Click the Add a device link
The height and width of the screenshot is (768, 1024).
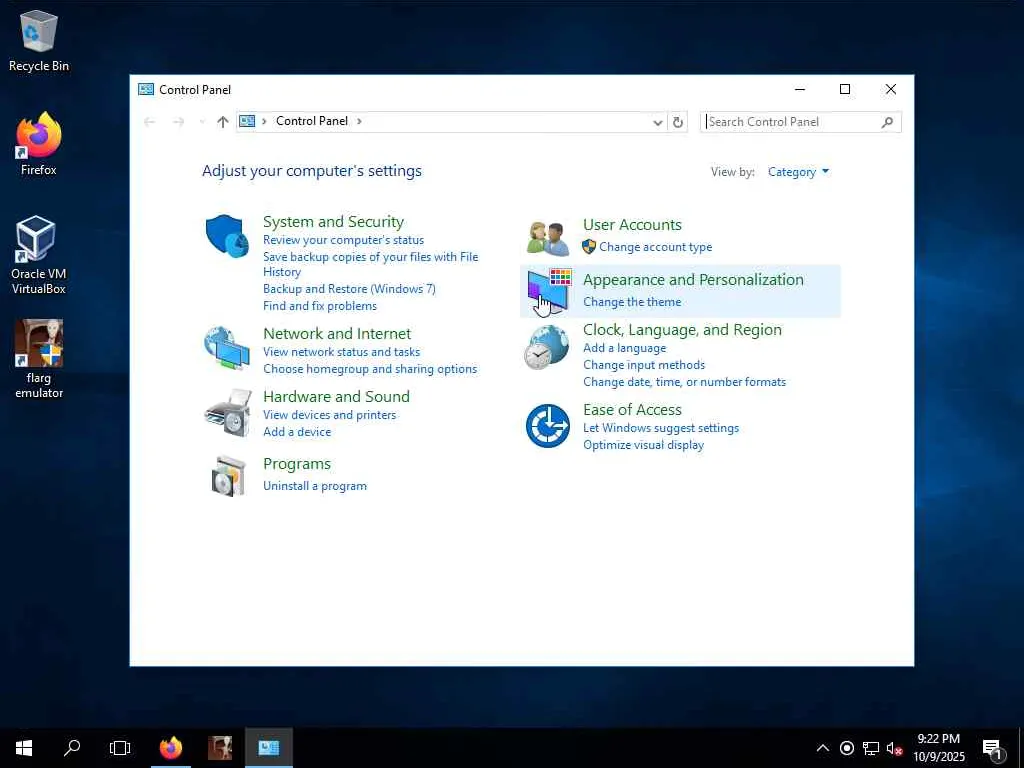coord(296,432)
